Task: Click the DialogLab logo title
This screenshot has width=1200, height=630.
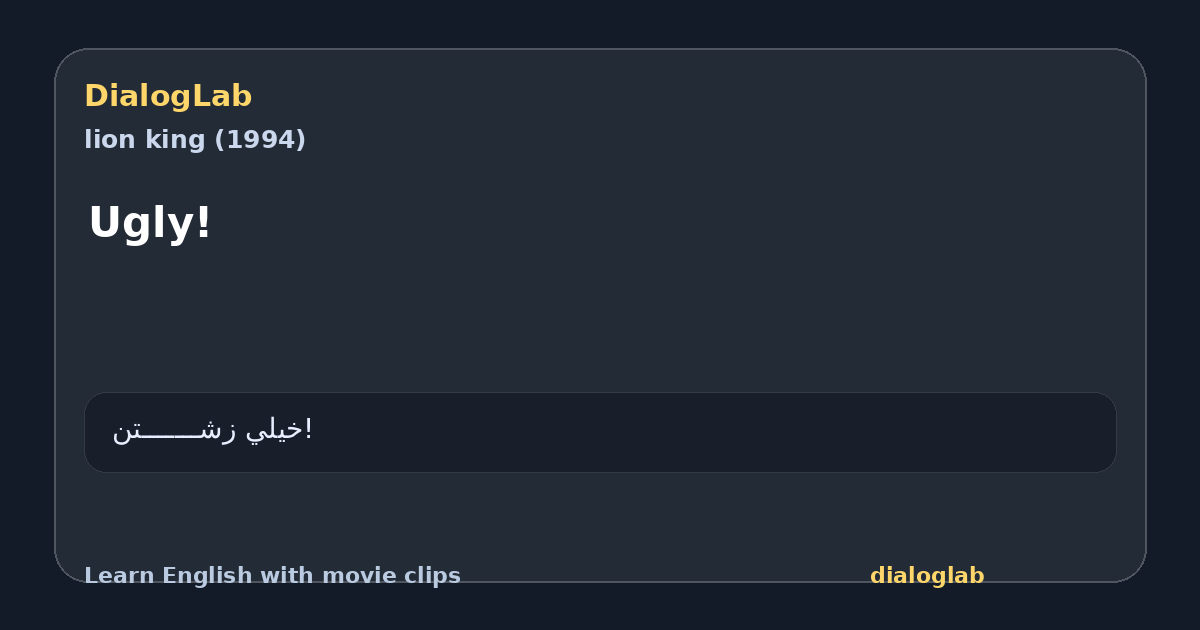Action: point(168,97)
